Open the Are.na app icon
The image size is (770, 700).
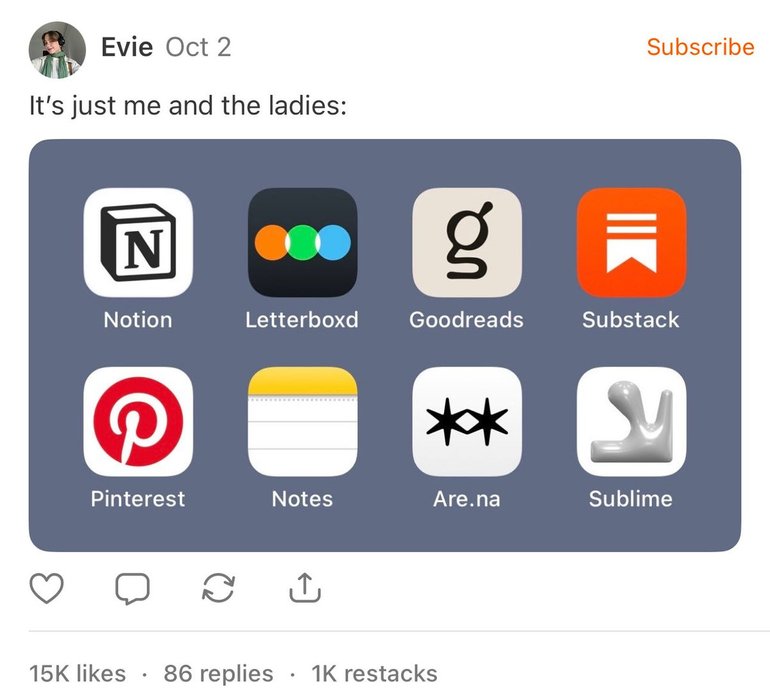point(467,421)
